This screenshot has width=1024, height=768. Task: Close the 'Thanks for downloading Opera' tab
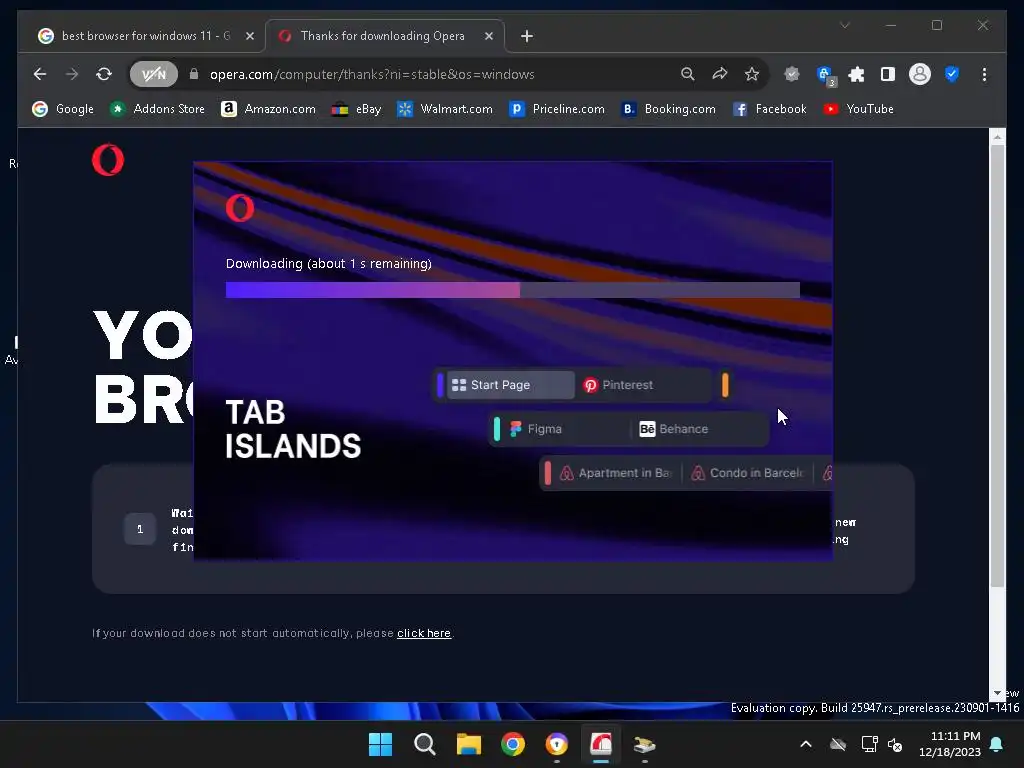pos(488,36)
